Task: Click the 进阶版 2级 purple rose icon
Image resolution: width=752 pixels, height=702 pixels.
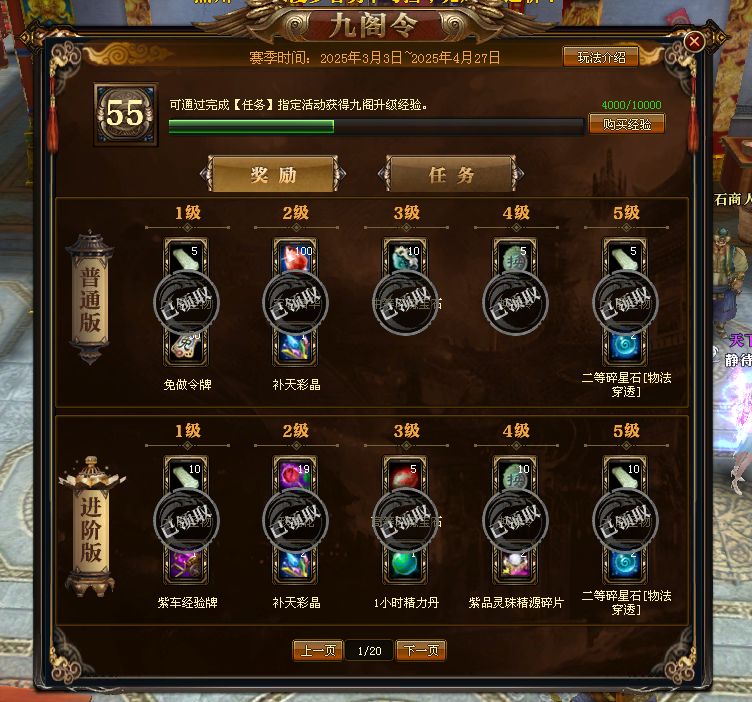Action: coord(295,475)
